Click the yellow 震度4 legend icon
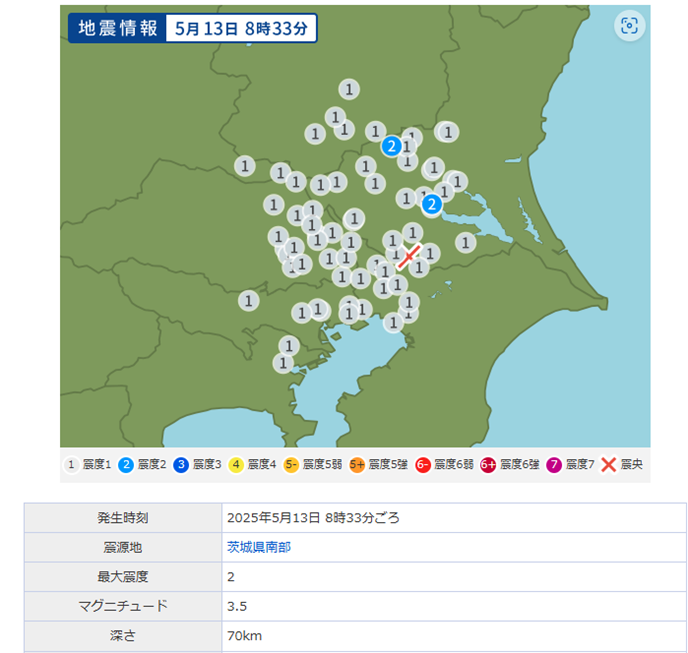The image size is (688, 653). (x=236, y=464)
